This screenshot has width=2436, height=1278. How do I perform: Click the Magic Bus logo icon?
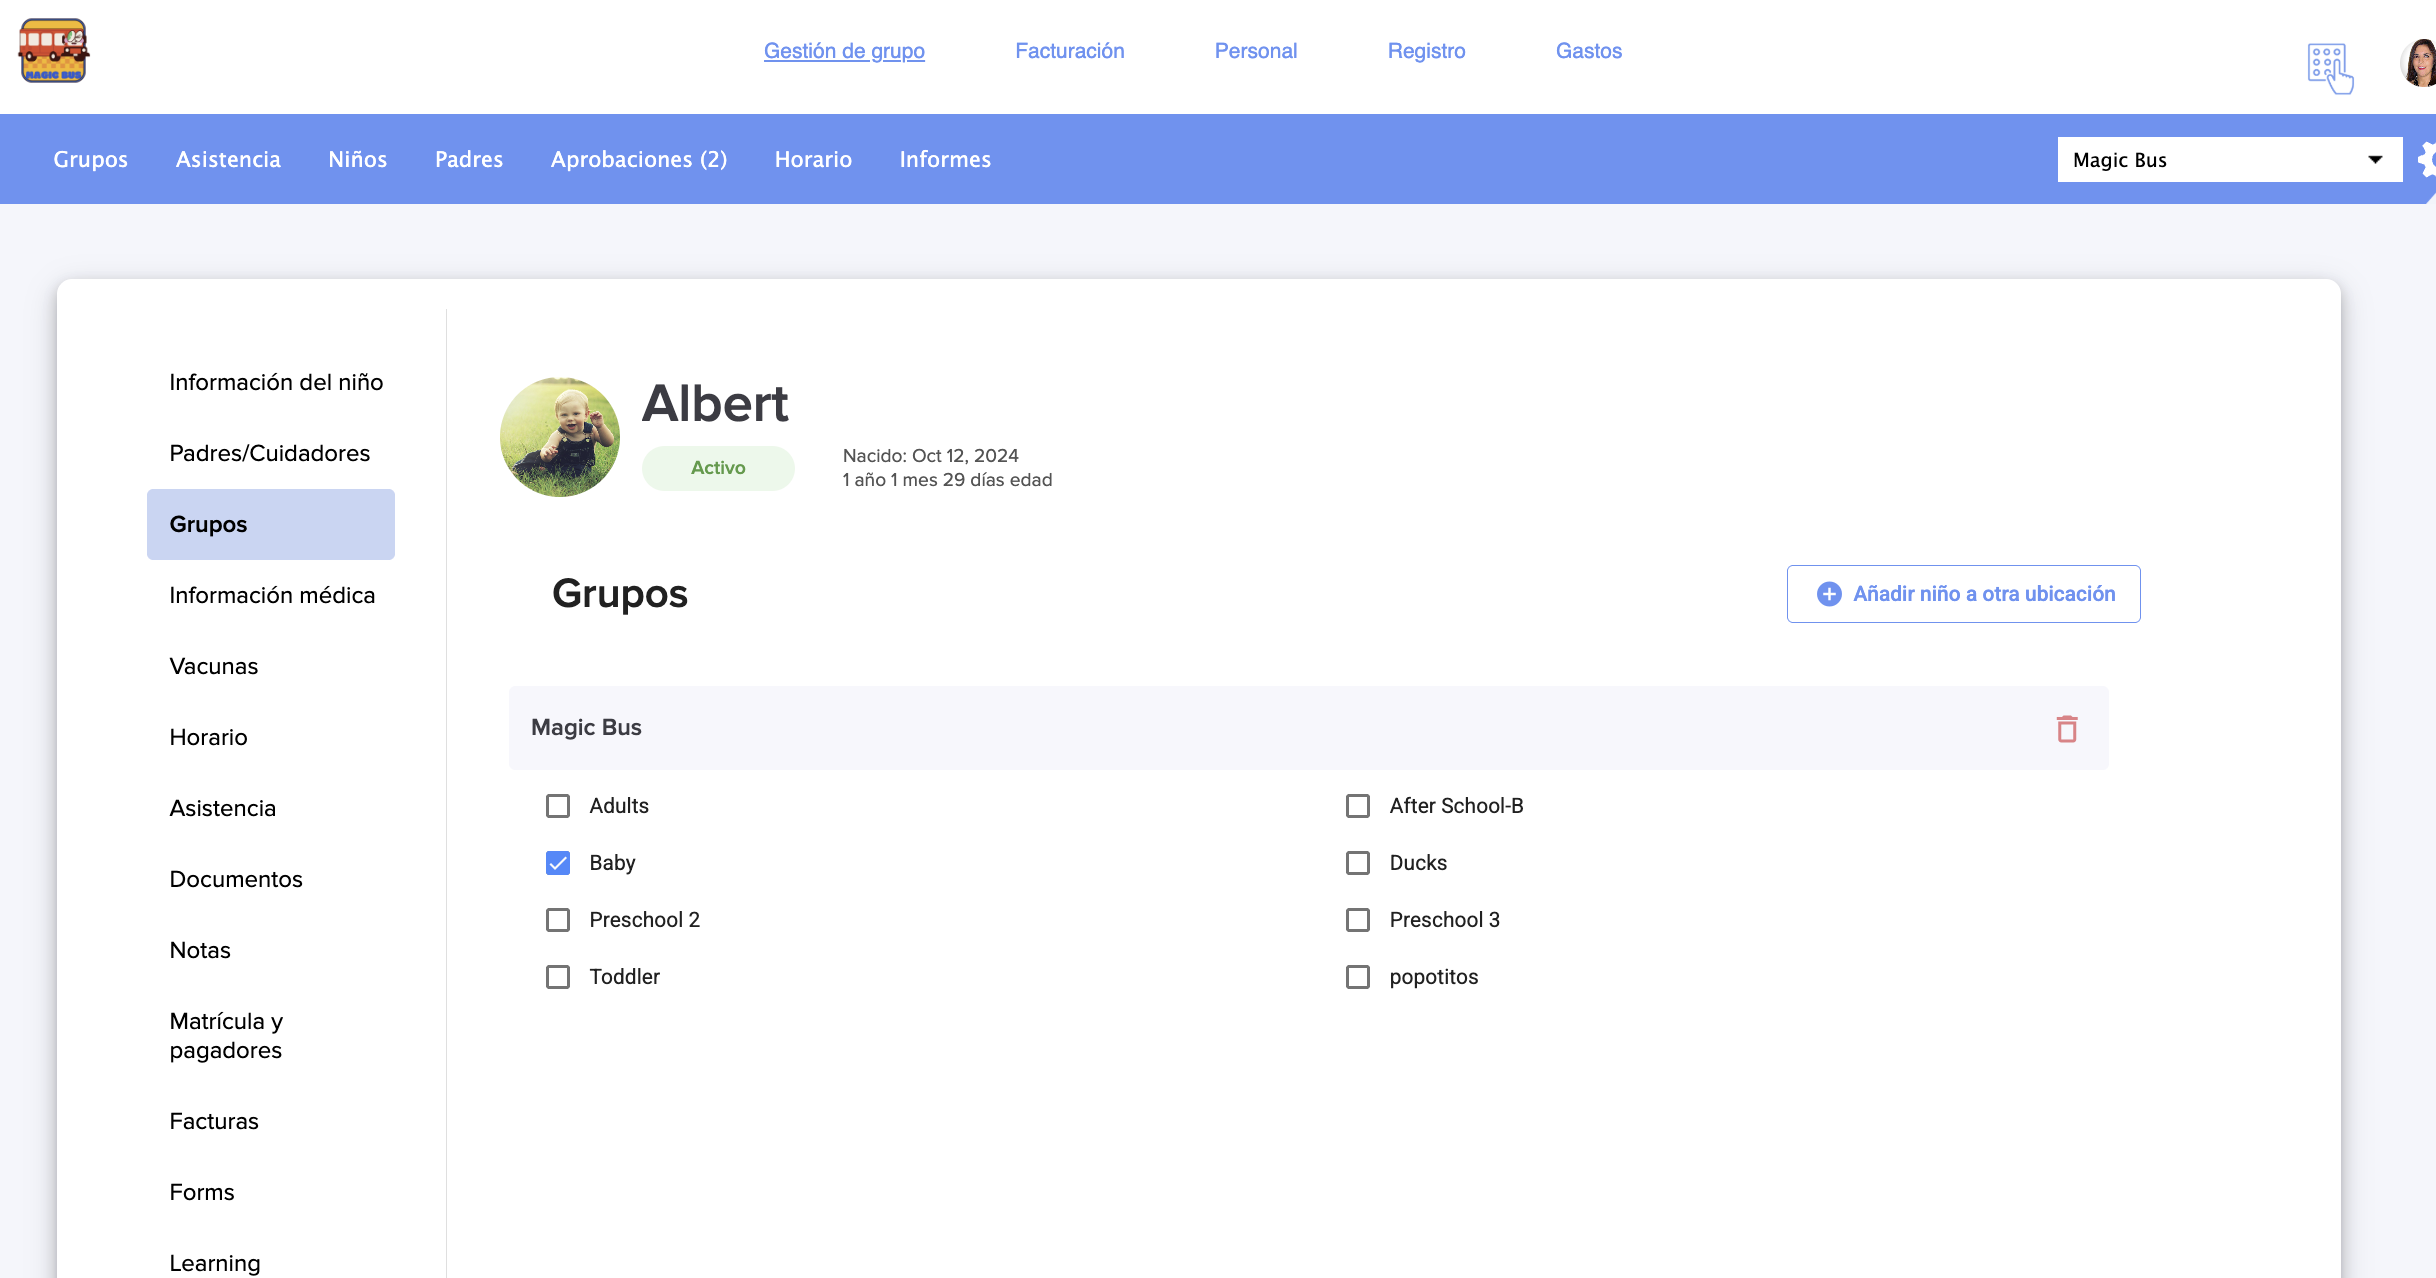pos(54,51)
